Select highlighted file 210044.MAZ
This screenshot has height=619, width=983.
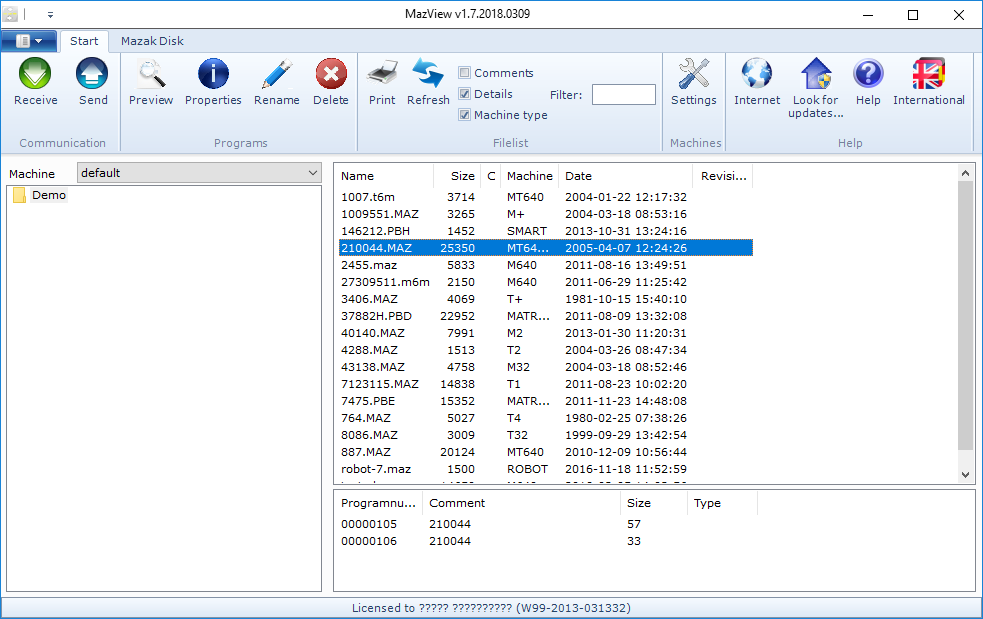545,248
